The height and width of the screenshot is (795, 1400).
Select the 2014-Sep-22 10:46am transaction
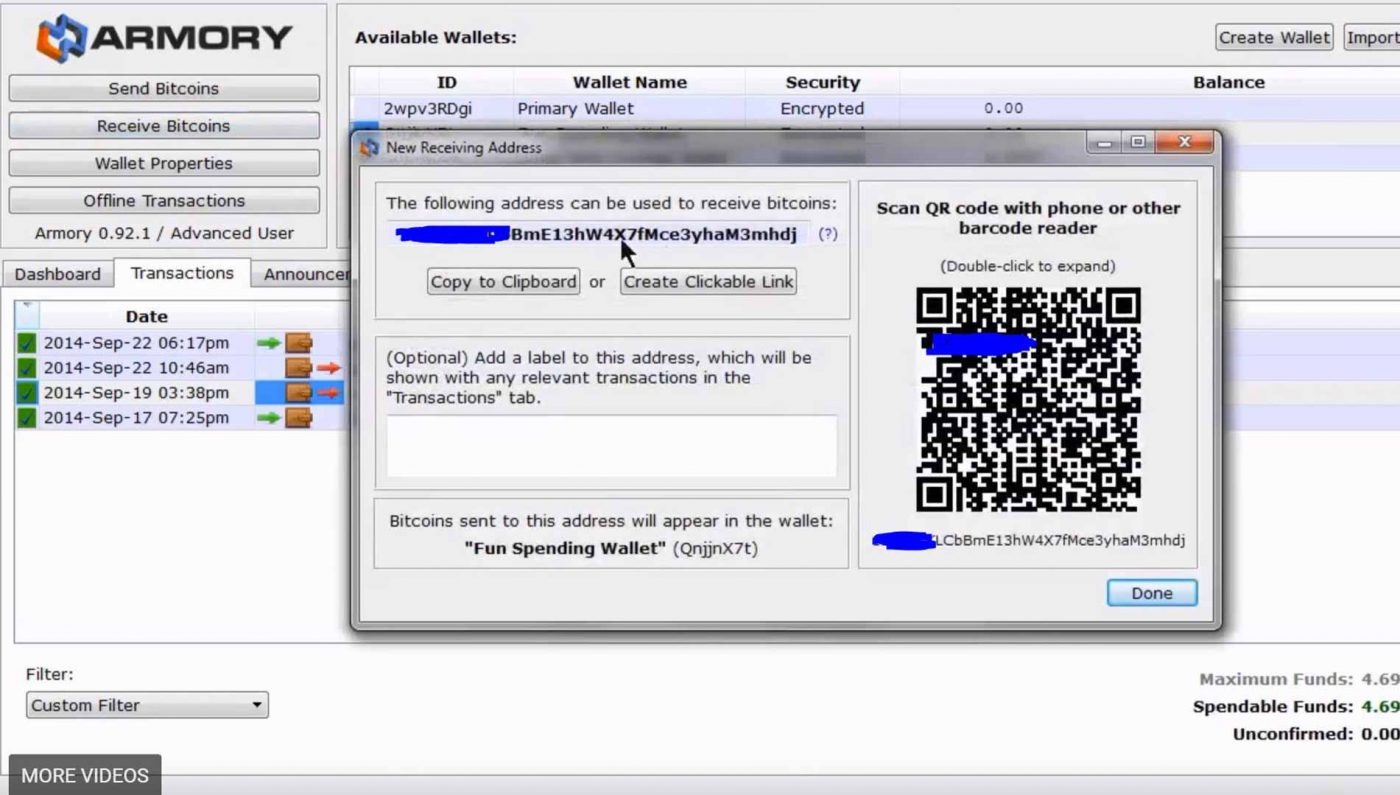[x=180, y=368]
